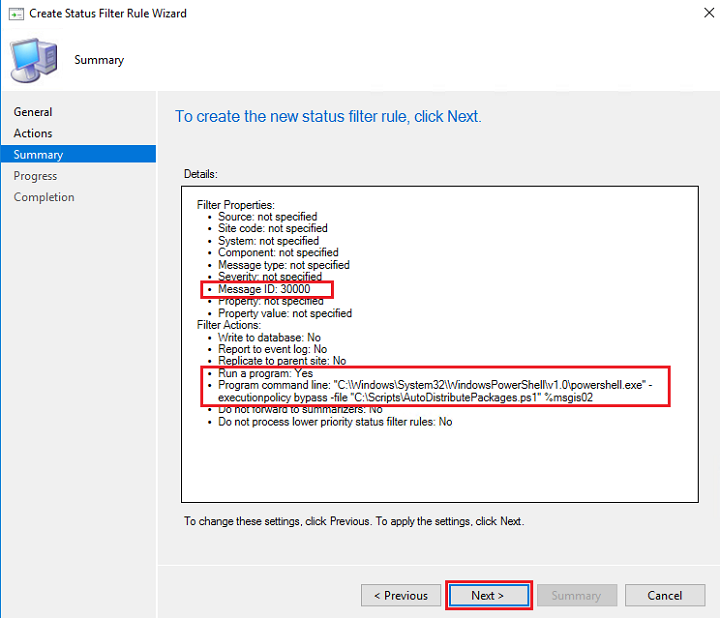Screen dimensions: 720x618
Task: Click the blue 'To create the new status filter rule' heading
Action: (328, 117)
